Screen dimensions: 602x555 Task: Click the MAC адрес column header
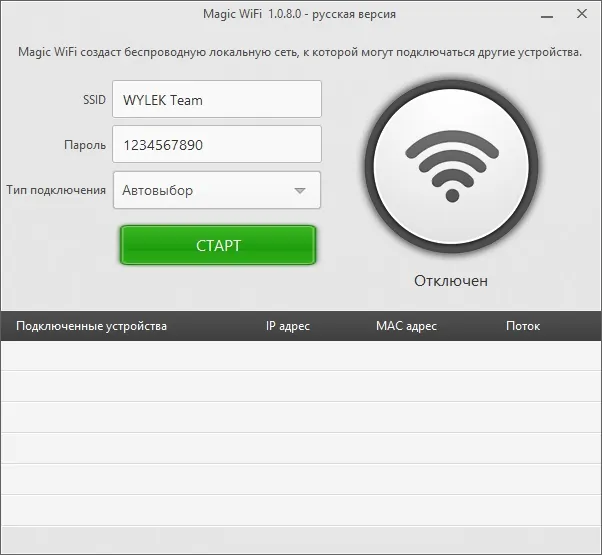pyautogui.click(x=406, y=326)
